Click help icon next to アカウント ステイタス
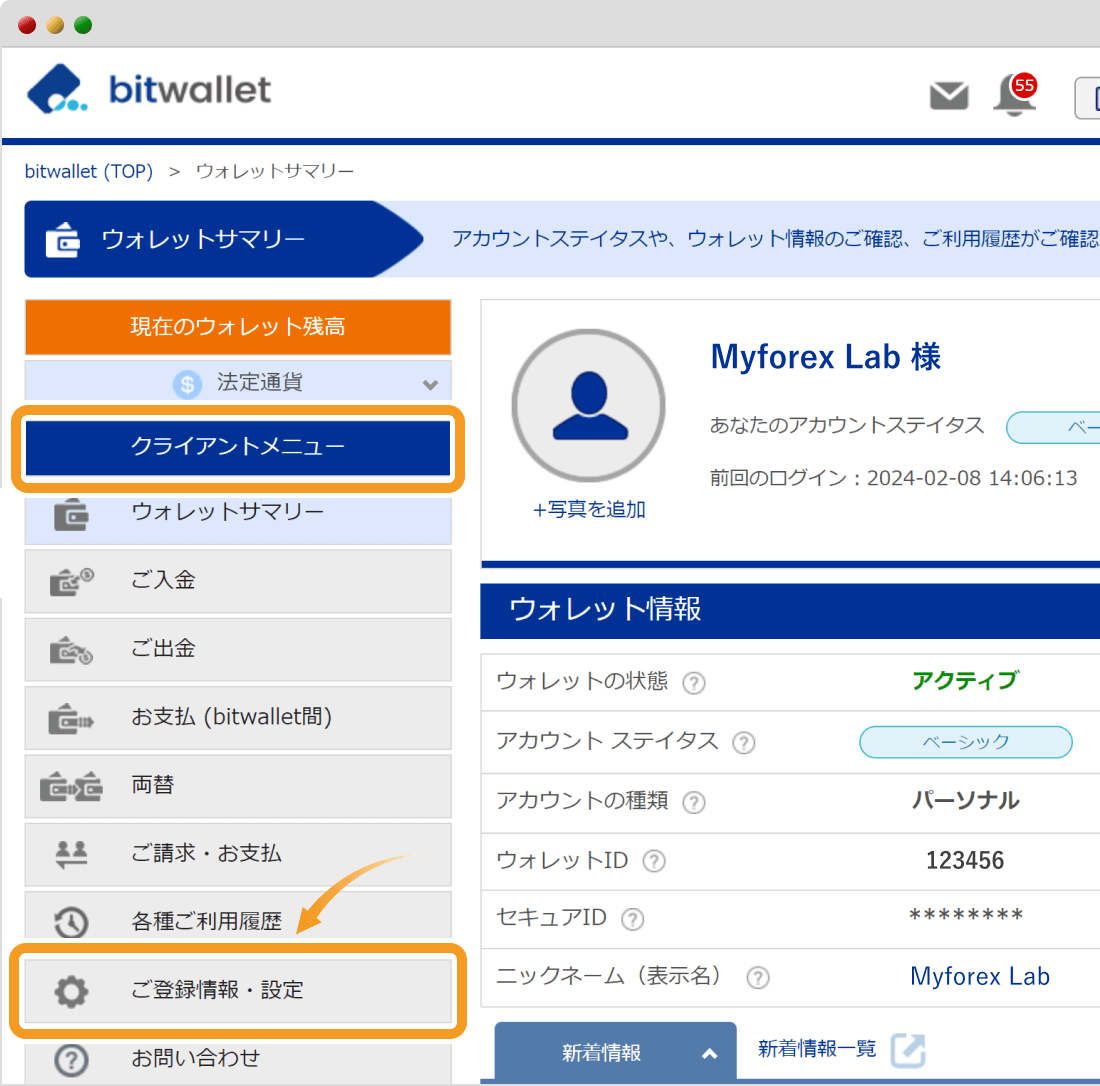The width and height of the screenshot is (1100, 1086). (744, 742)
